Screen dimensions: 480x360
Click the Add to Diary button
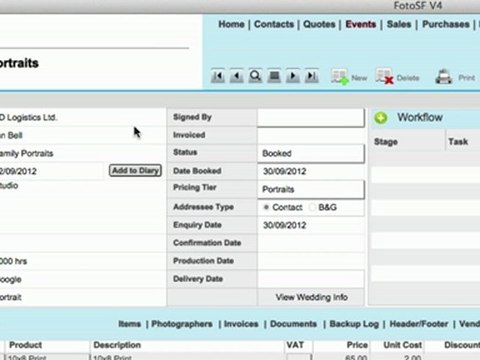(135, 171)
